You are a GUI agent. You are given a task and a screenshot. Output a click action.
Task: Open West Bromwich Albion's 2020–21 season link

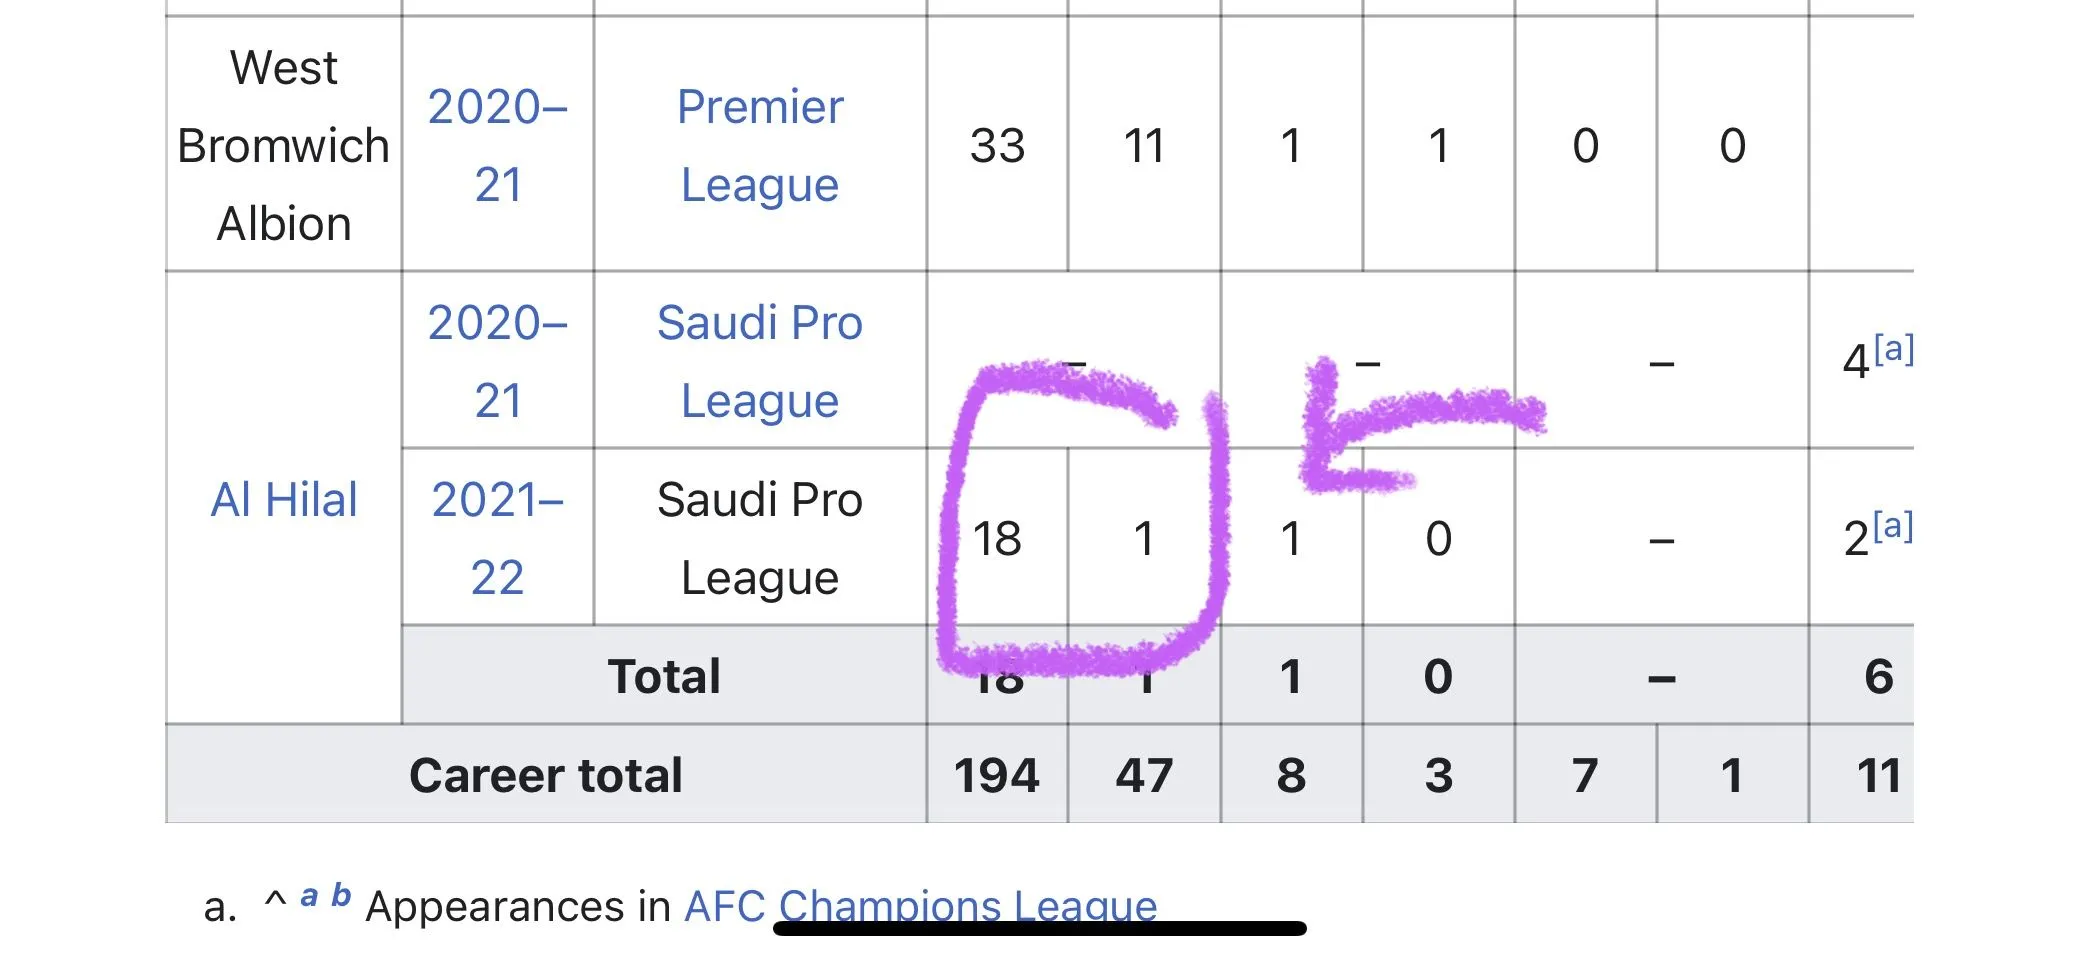[497, 146]
